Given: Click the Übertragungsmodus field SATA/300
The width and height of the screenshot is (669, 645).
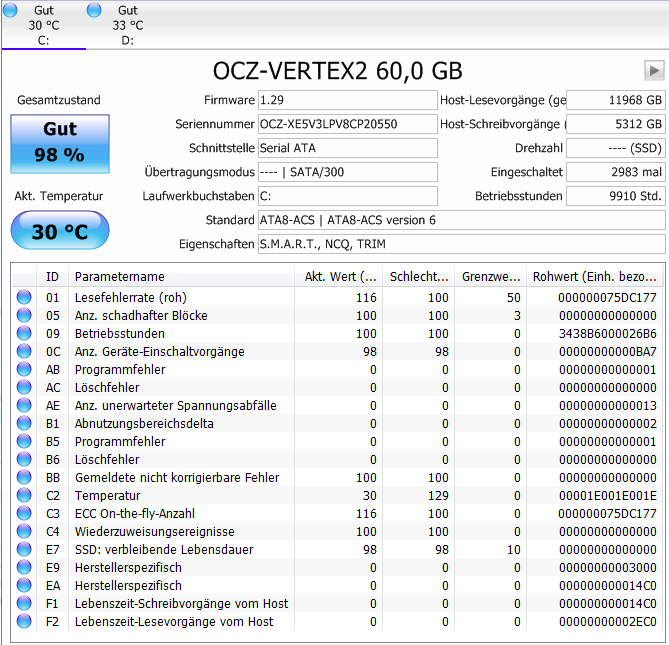Looking at the screenshot, I should [x=348, y=172].
